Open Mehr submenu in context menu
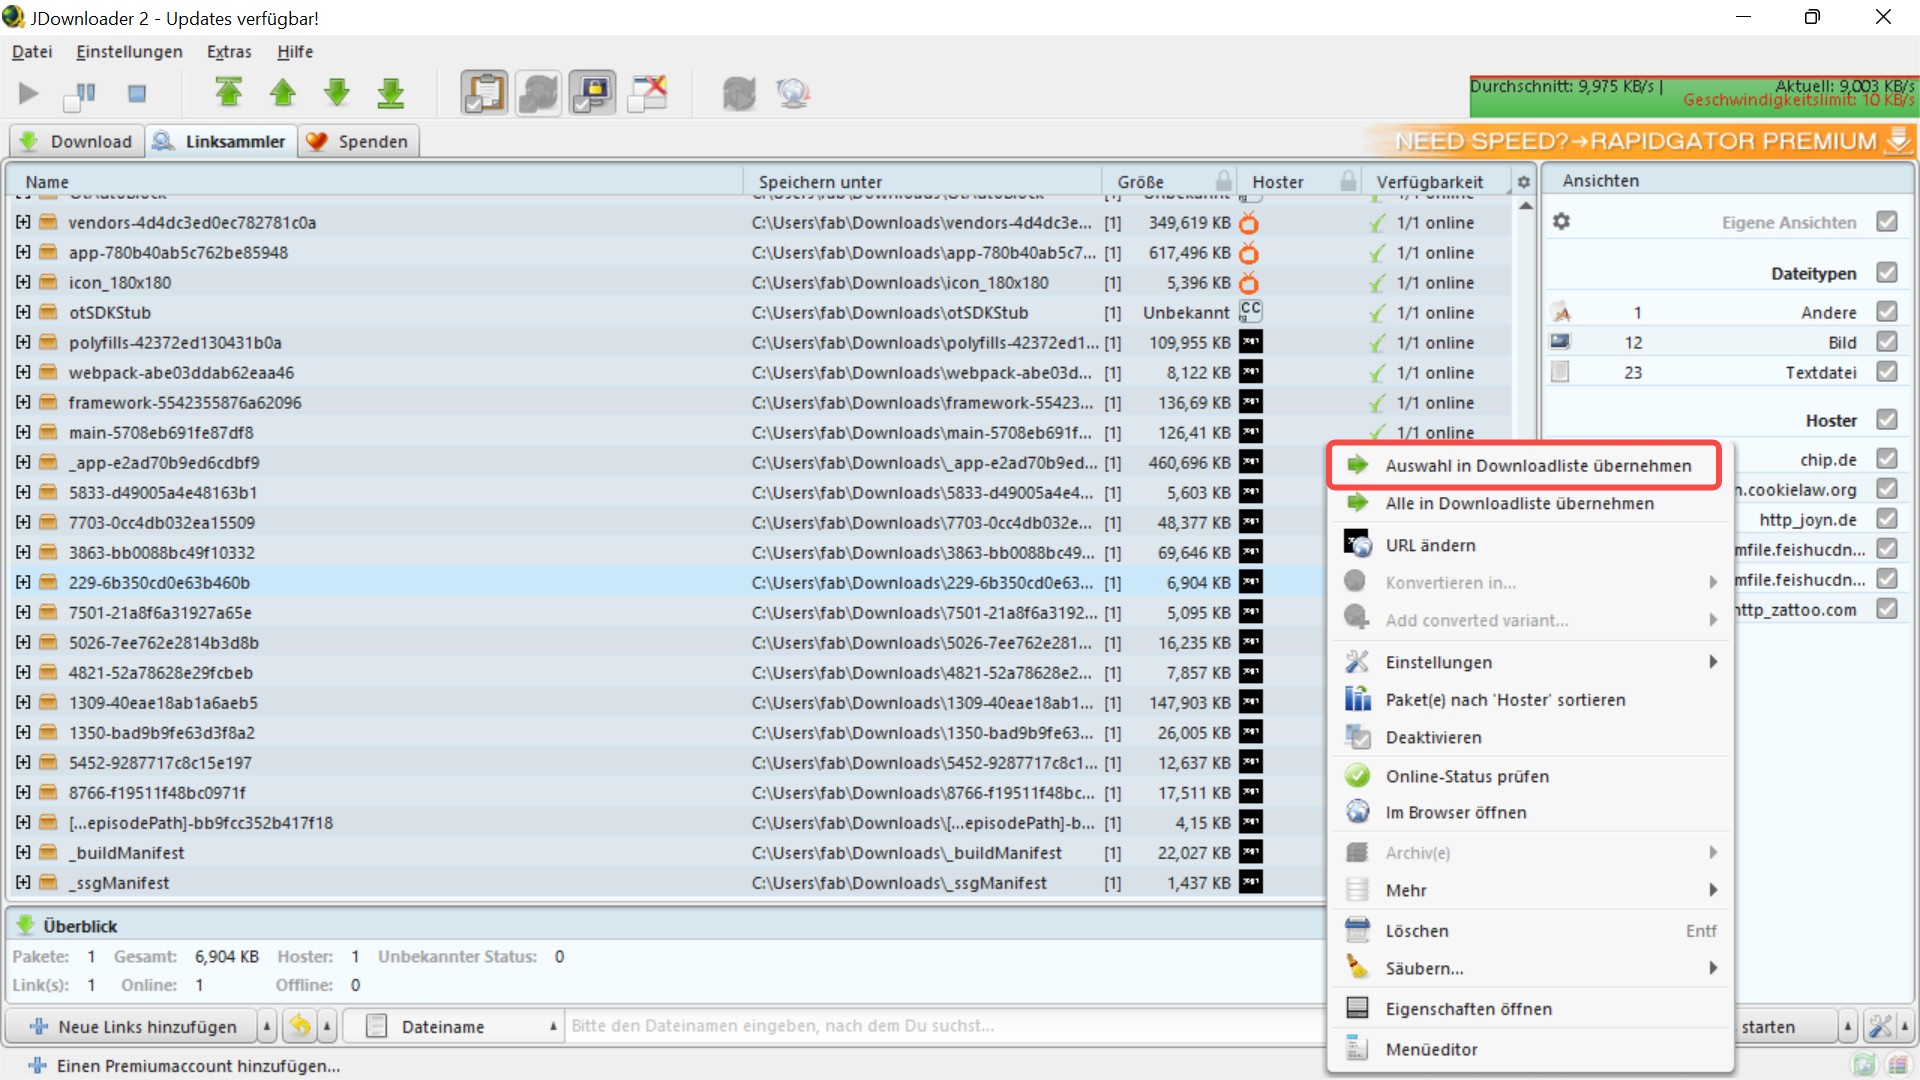Viewport: 1920px width, 1080px height. pyautogui.click(x=1530, y=890)
